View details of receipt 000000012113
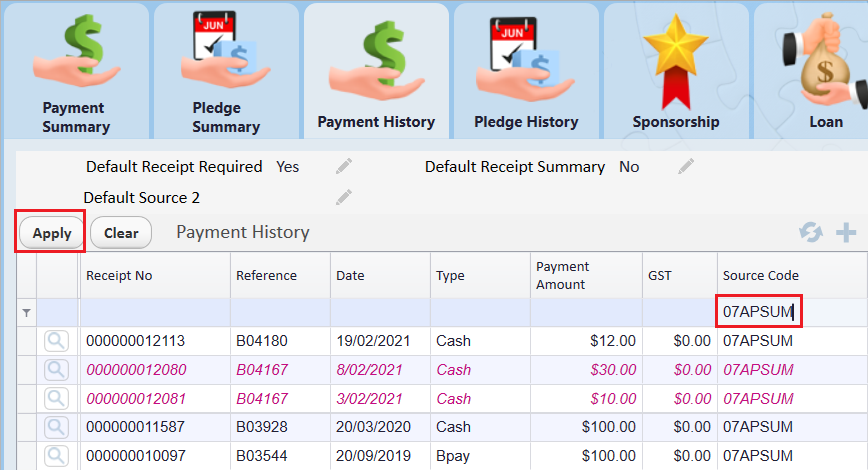This screenshot has height=470, width=868. click(x=57, y=341)
